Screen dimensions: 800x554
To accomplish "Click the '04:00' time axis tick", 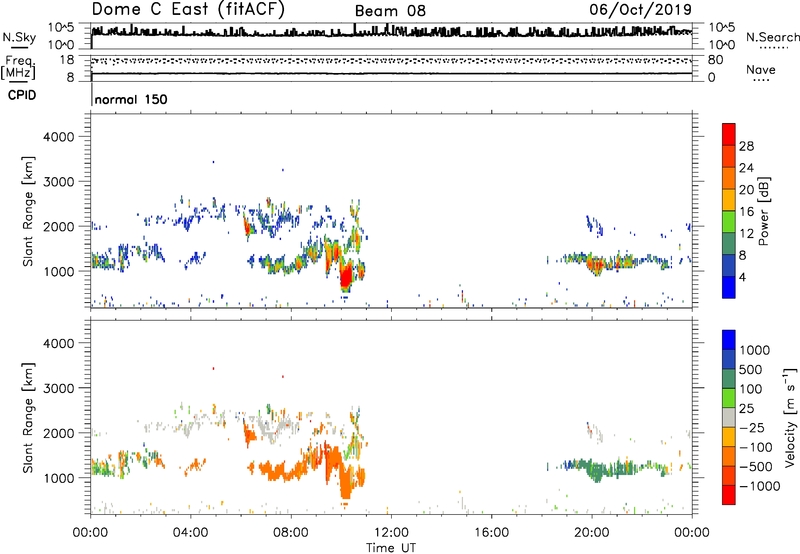I will click(x=190, y=533).
